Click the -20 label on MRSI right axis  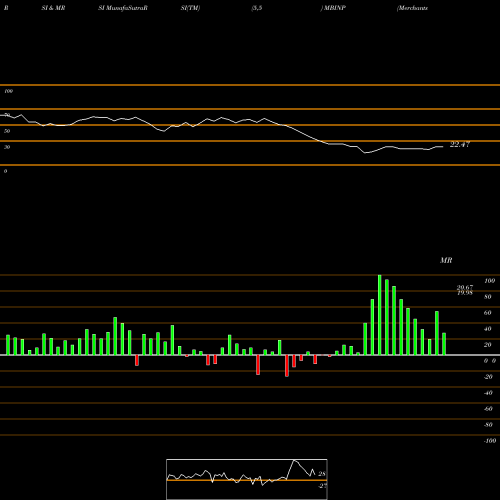coord(488,377)
